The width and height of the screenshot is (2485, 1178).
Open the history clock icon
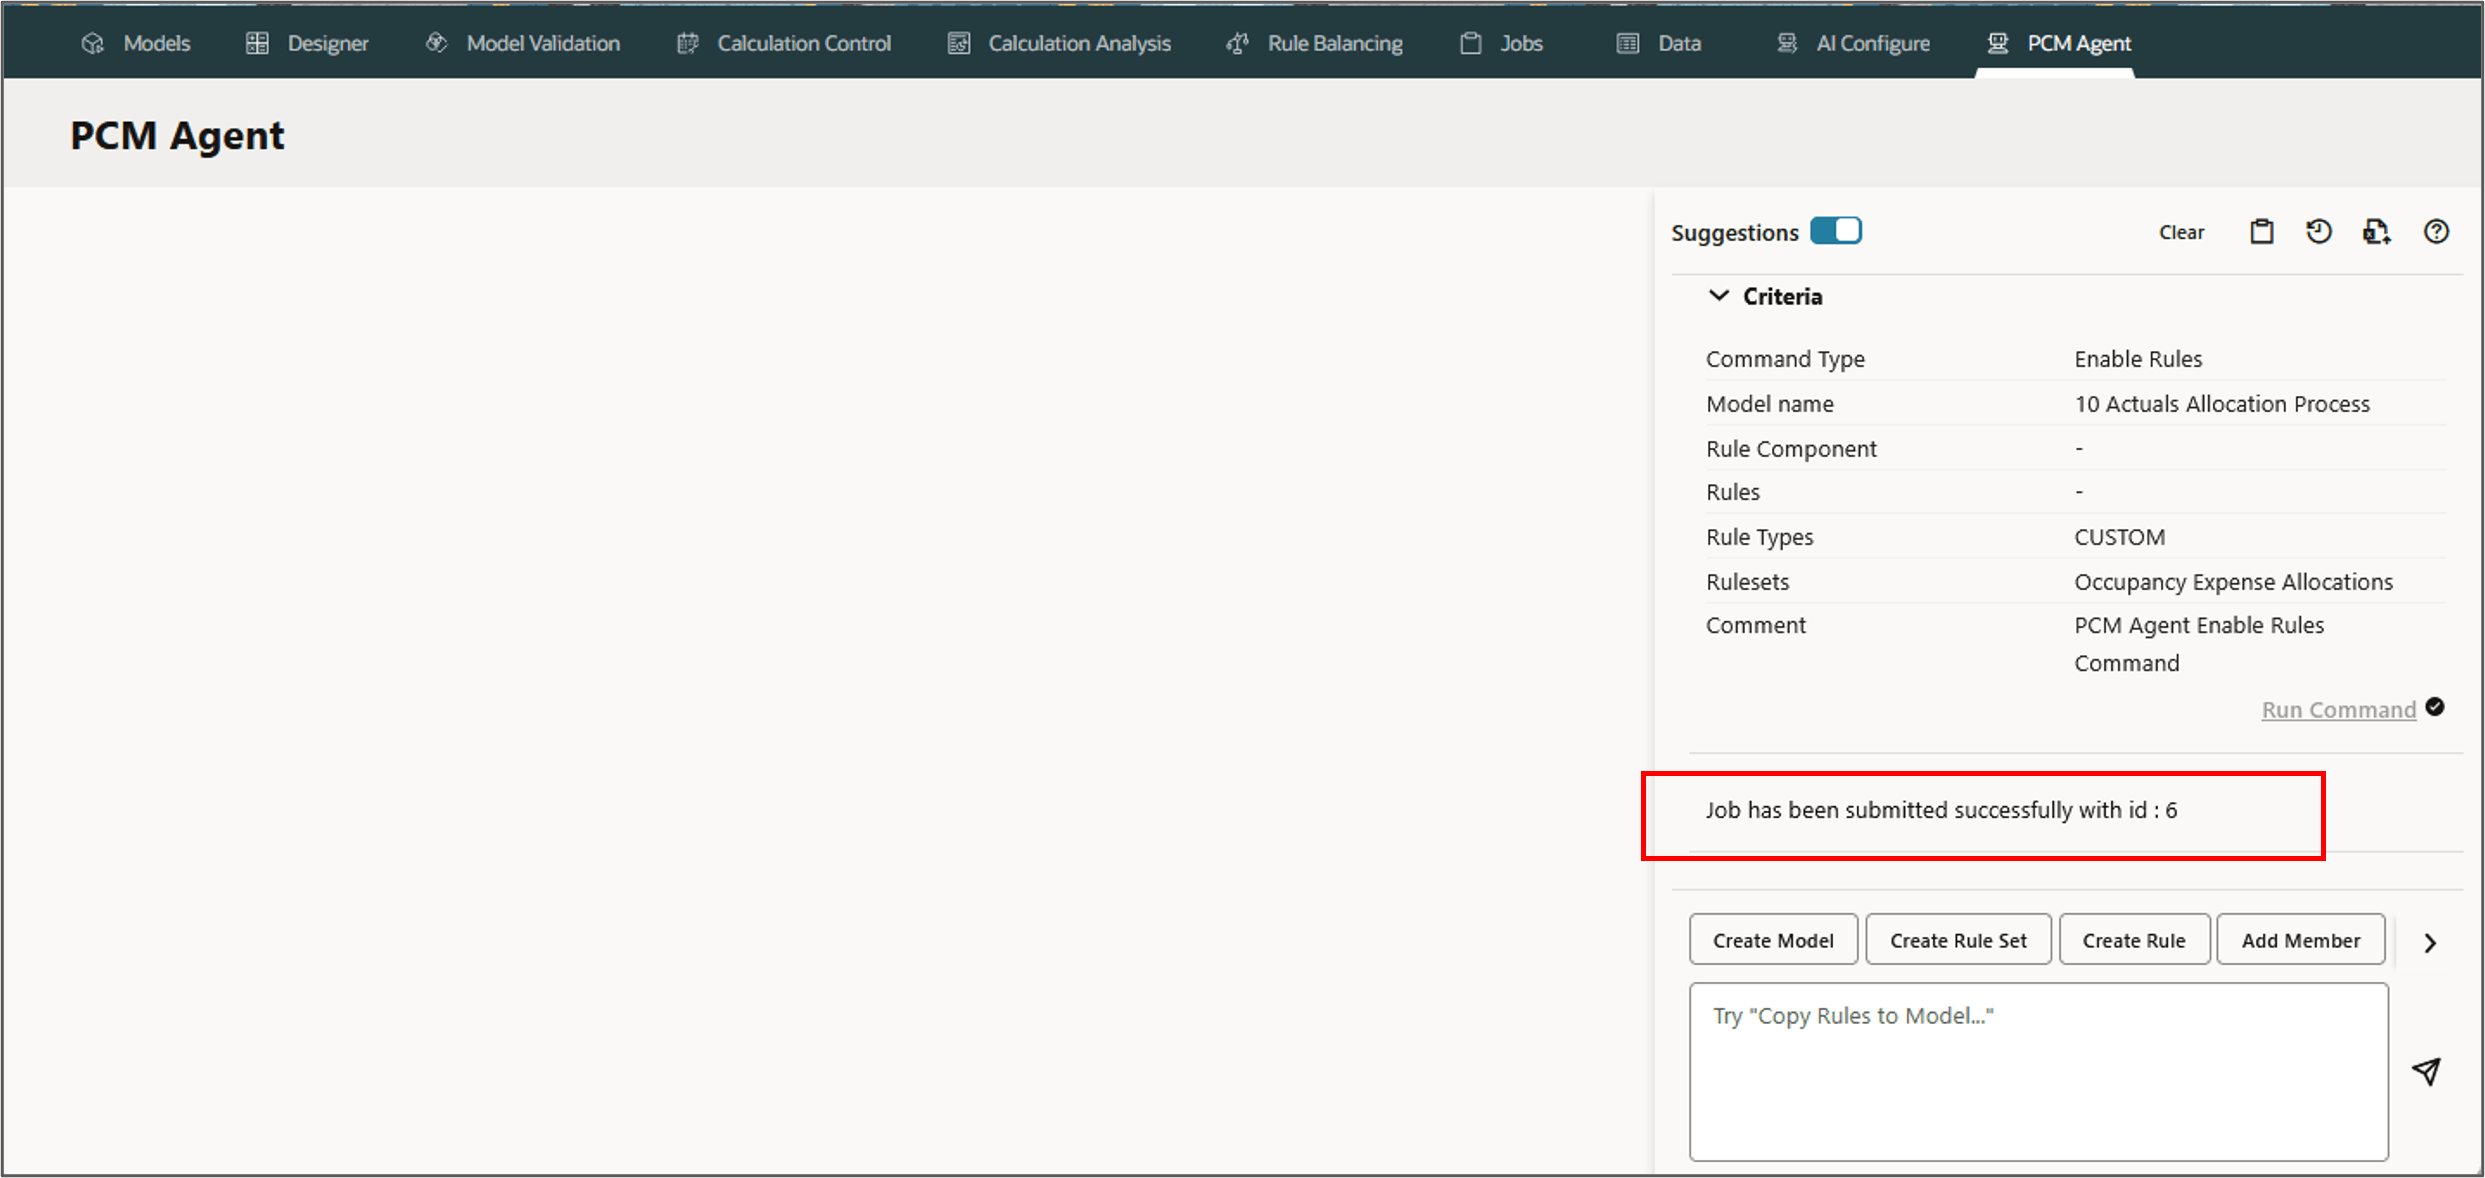[x=2319, y=232]
